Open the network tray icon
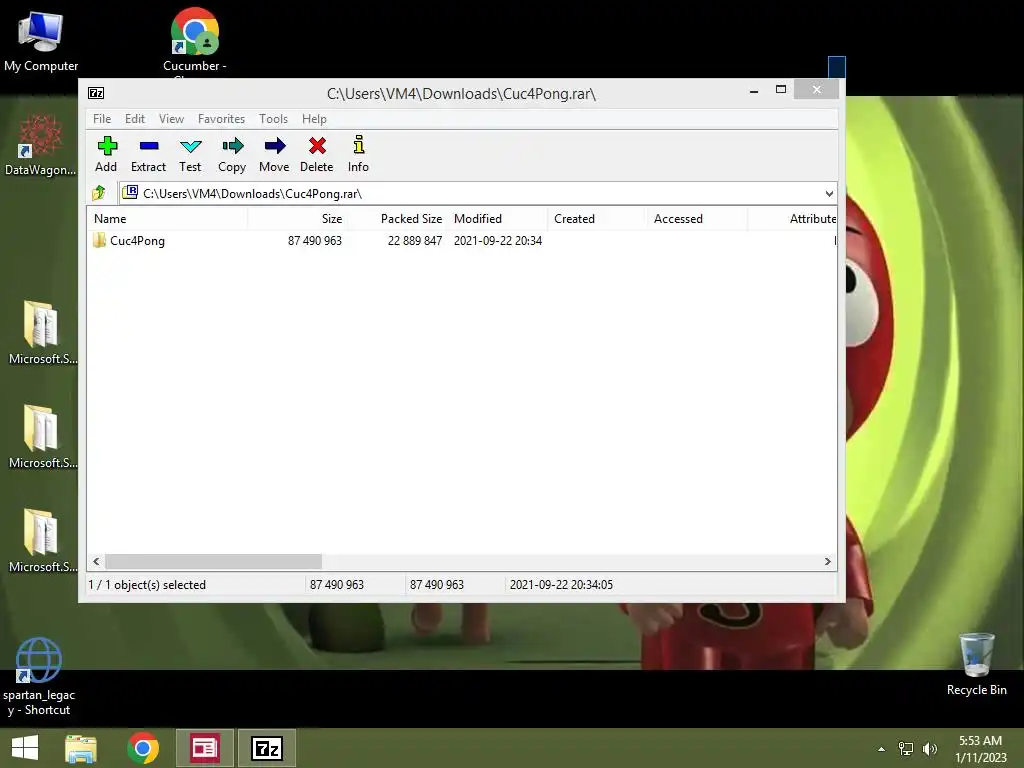Image resolution: width=1024 pixels, height=768 pixels. click(x=906, y=749)
